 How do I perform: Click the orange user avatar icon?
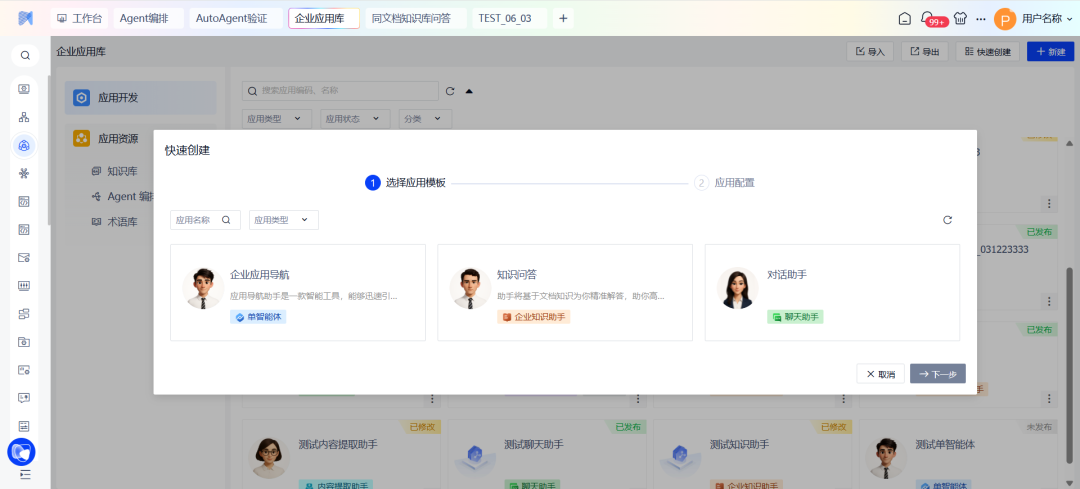[1005, 18]
